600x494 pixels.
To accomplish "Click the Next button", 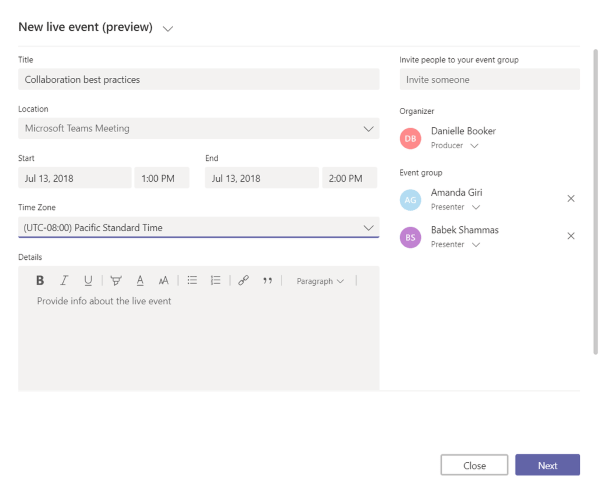I will pyautogui.click(x=547, y=465).
